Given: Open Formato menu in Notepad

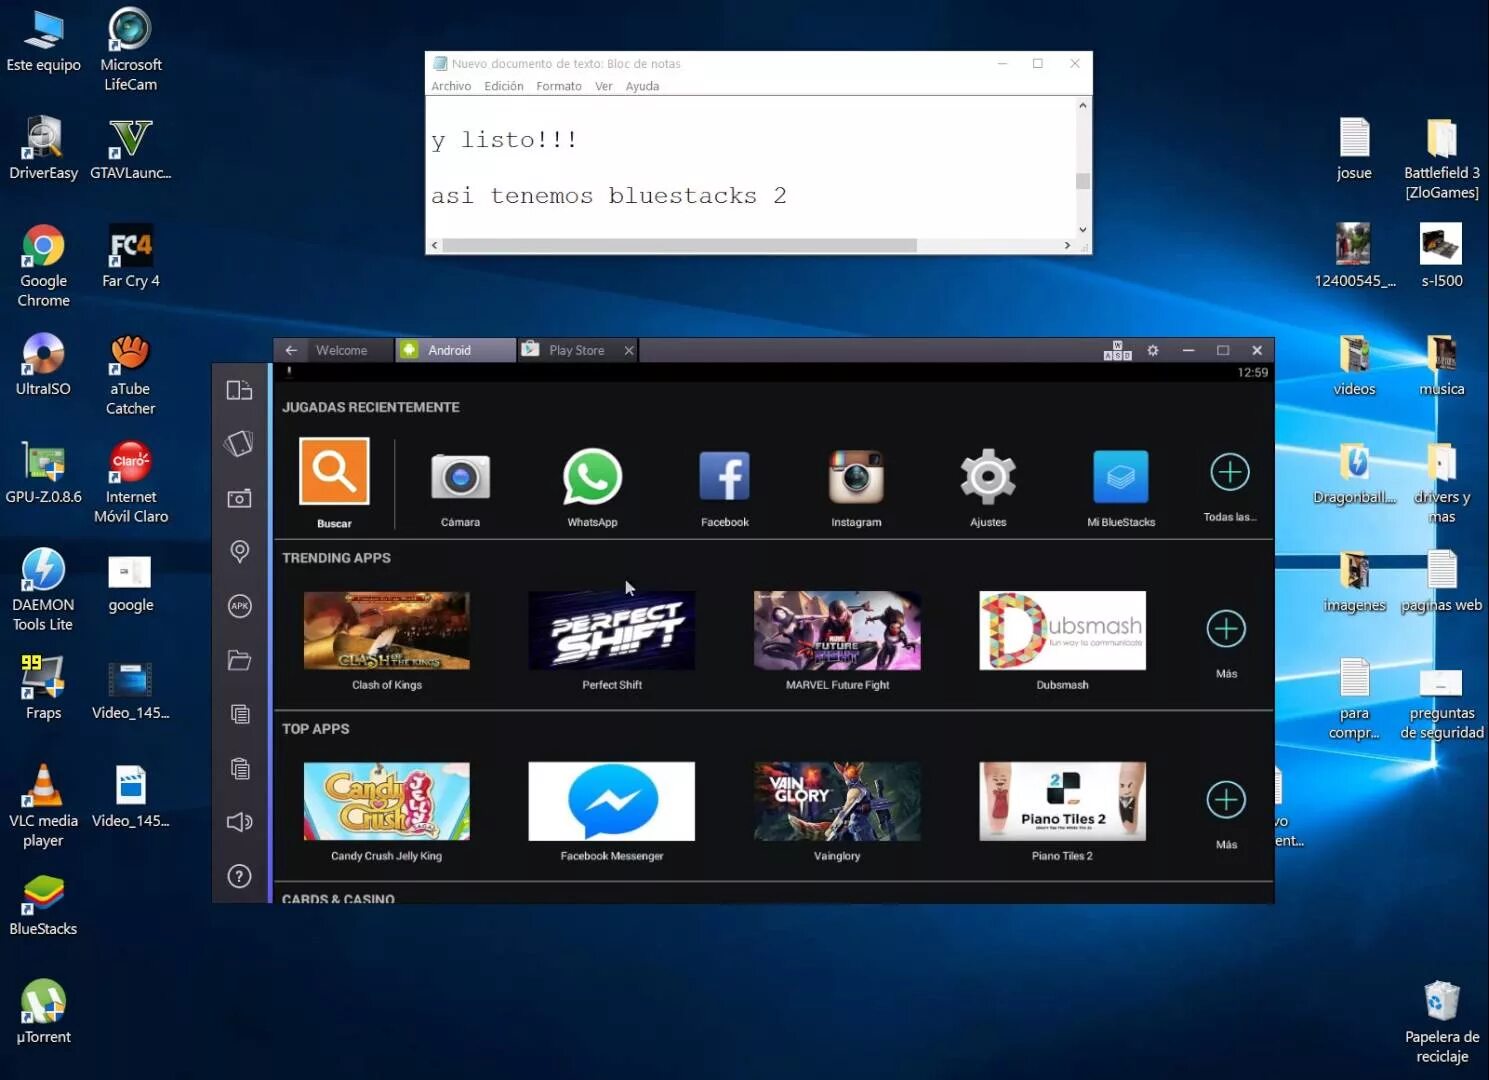Looking at the screenshot, I should [x=559, y=86].
